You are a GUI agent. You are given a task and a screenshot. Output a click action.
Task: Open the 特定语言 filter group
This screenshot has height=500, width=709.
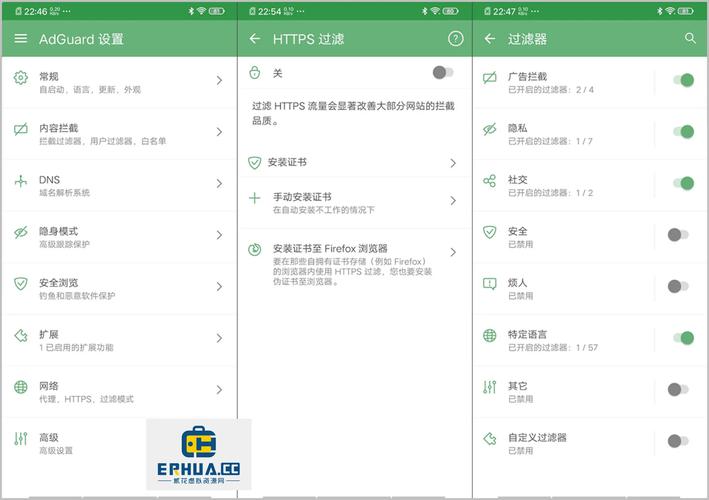[x=590, y=340]
